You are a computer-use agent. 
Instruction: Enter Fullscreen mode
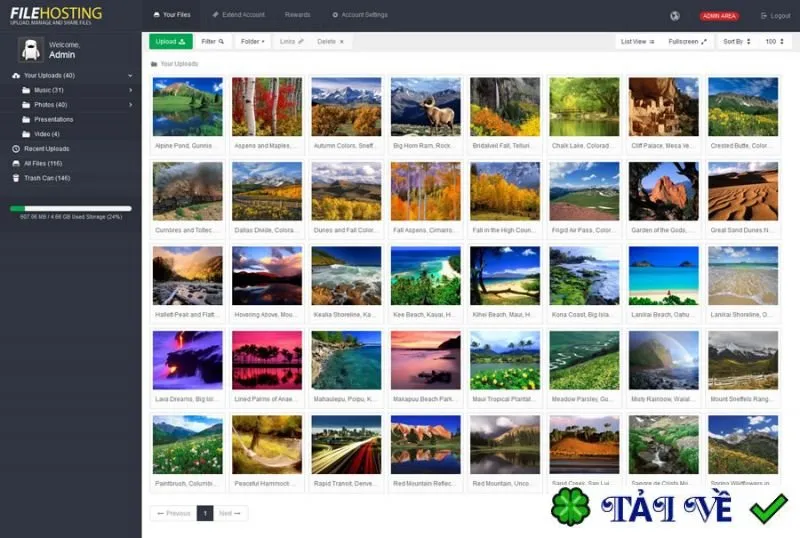coord(687,41)
